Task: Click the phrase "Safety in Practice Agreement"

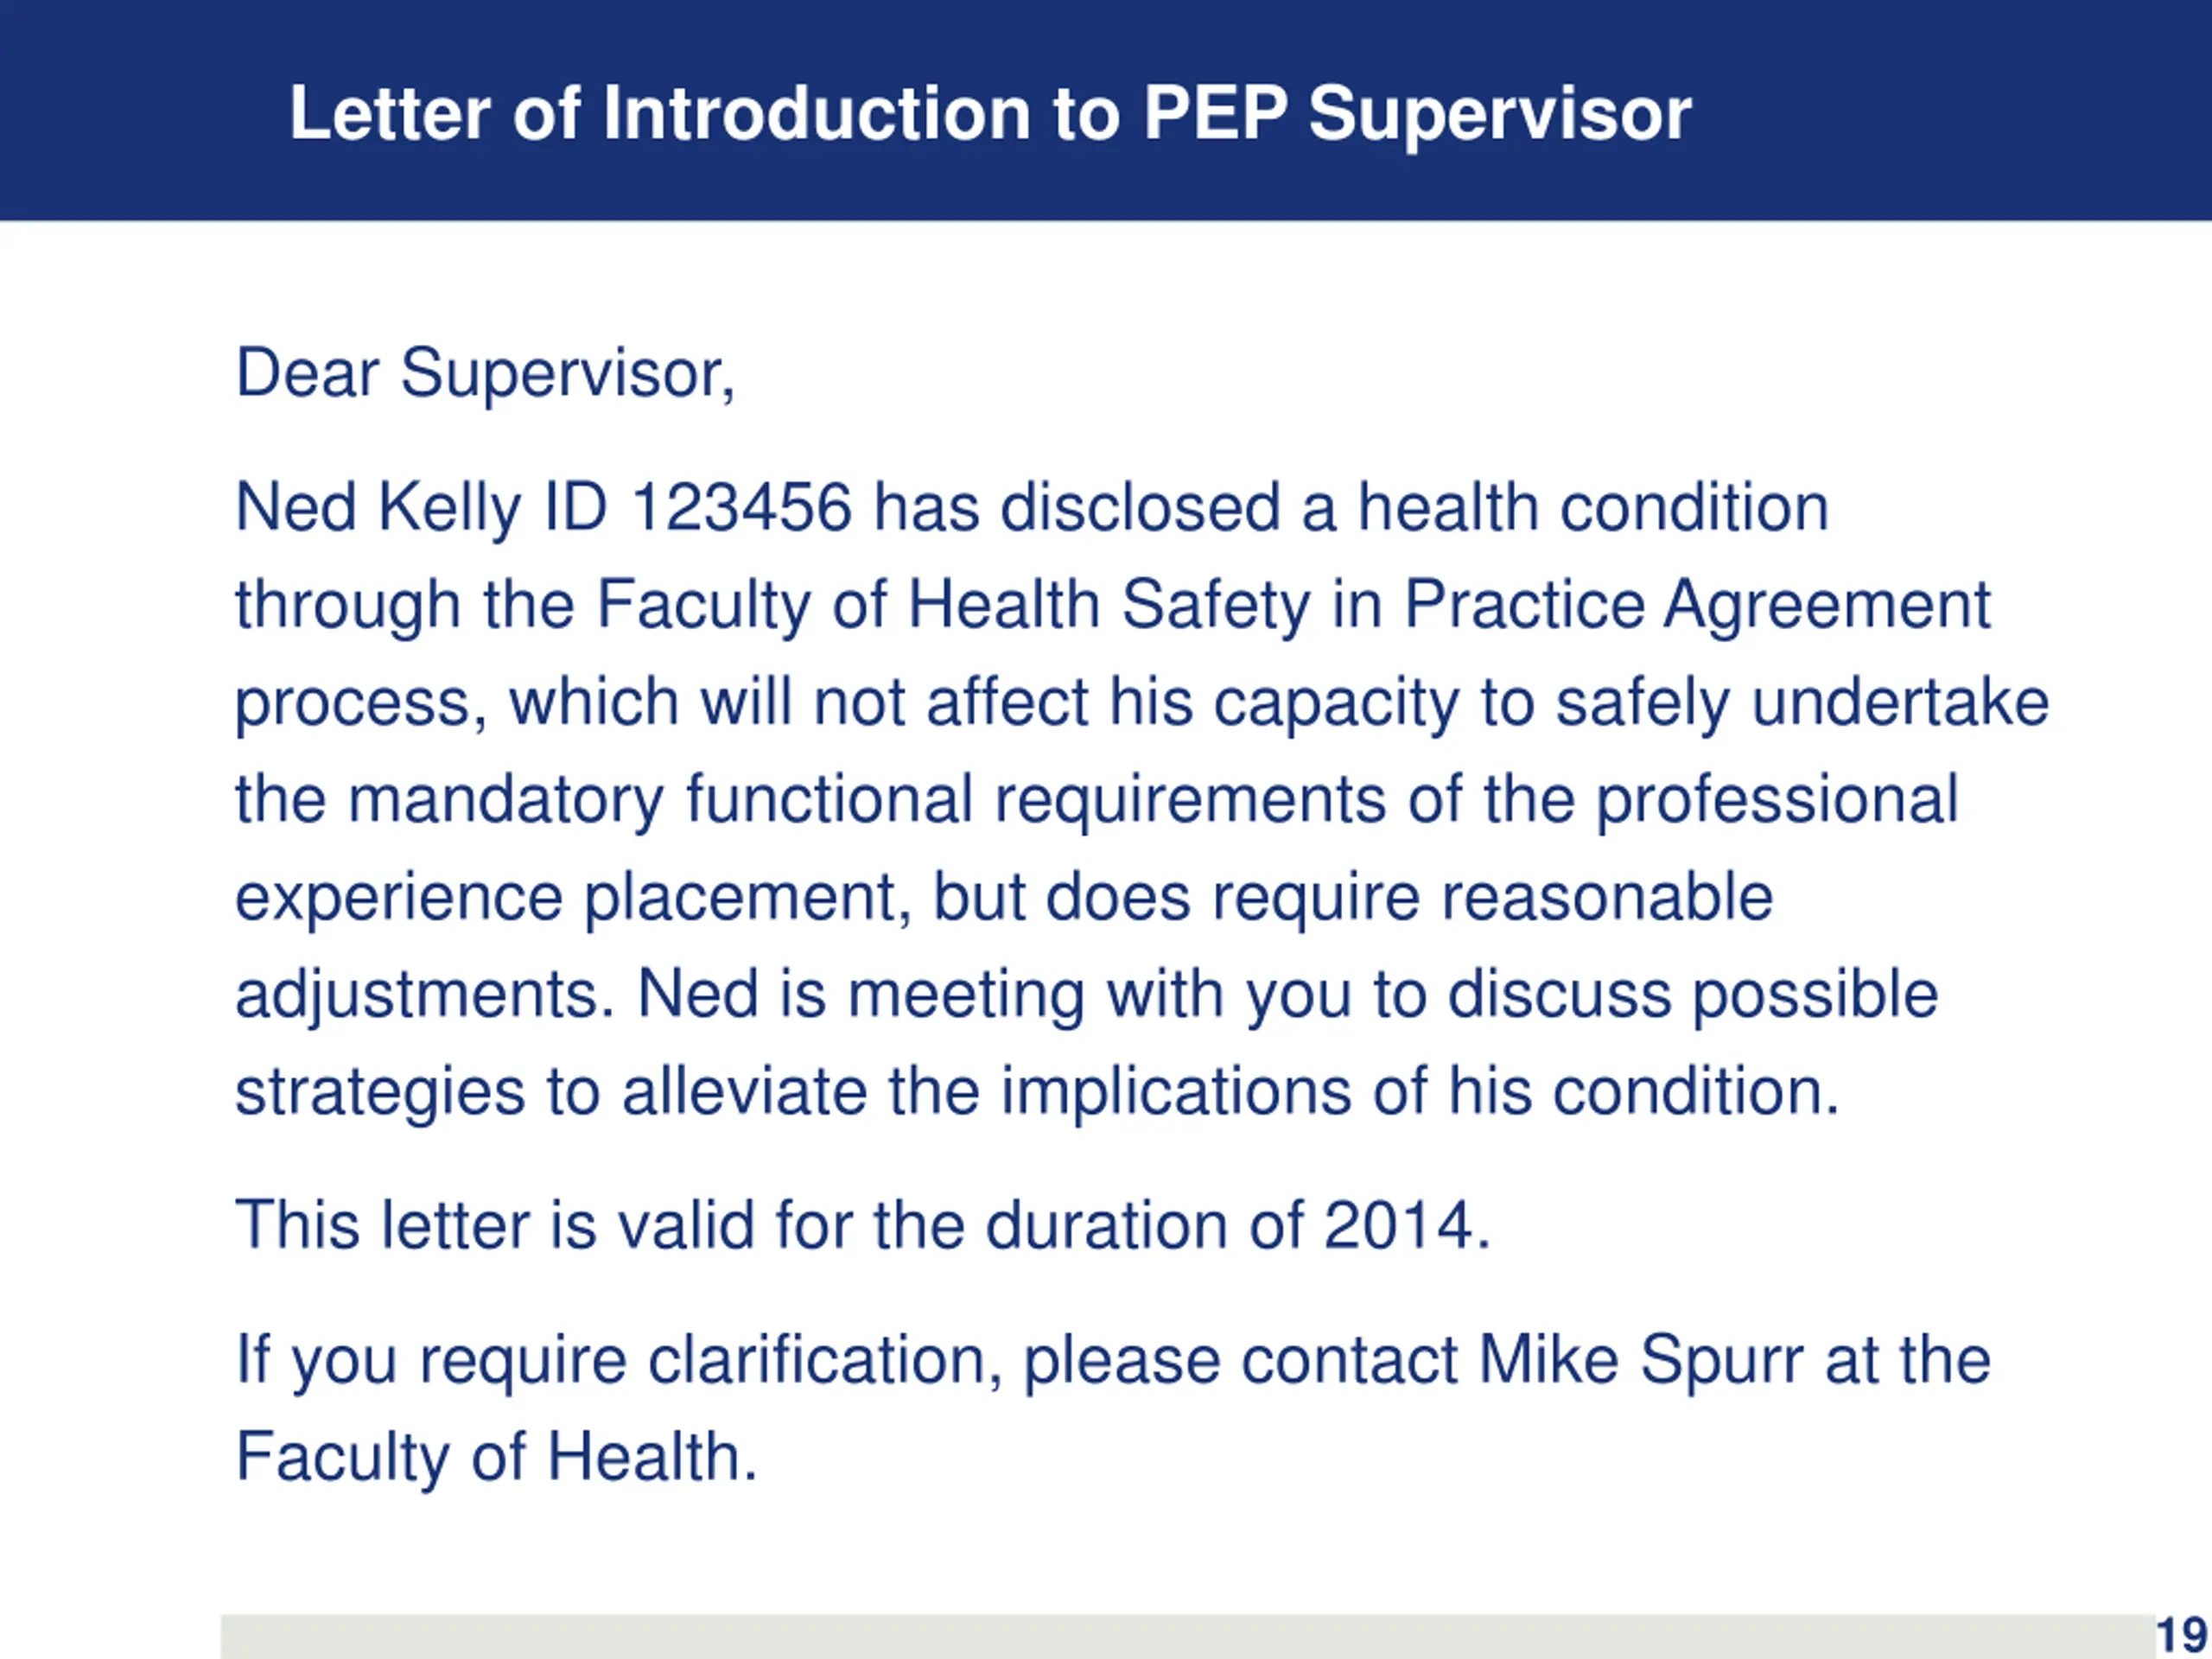Action: (1555, 605)
